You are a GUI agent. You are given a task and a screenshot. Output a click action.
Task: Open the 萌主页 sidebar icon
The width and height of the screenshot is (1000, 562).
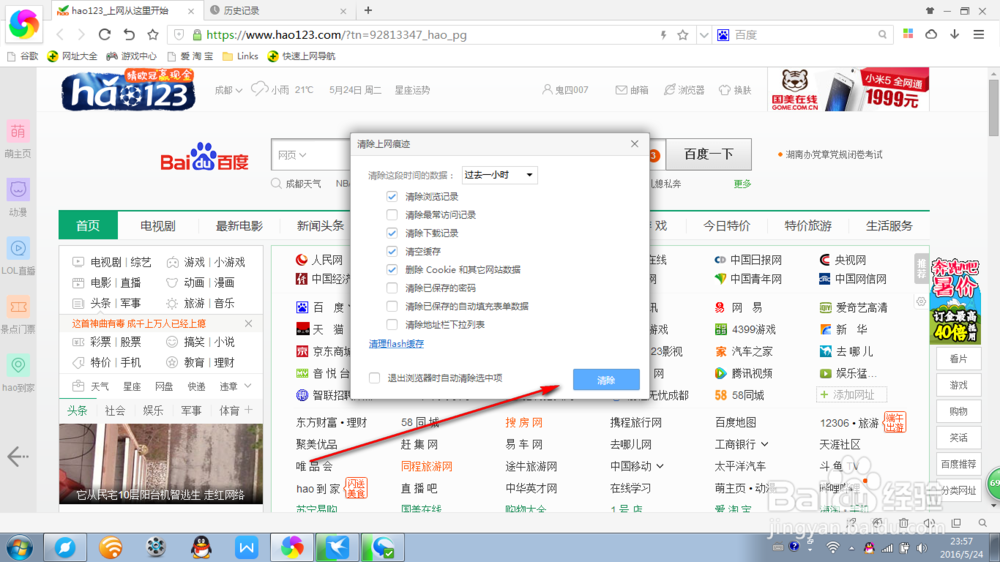18,132
